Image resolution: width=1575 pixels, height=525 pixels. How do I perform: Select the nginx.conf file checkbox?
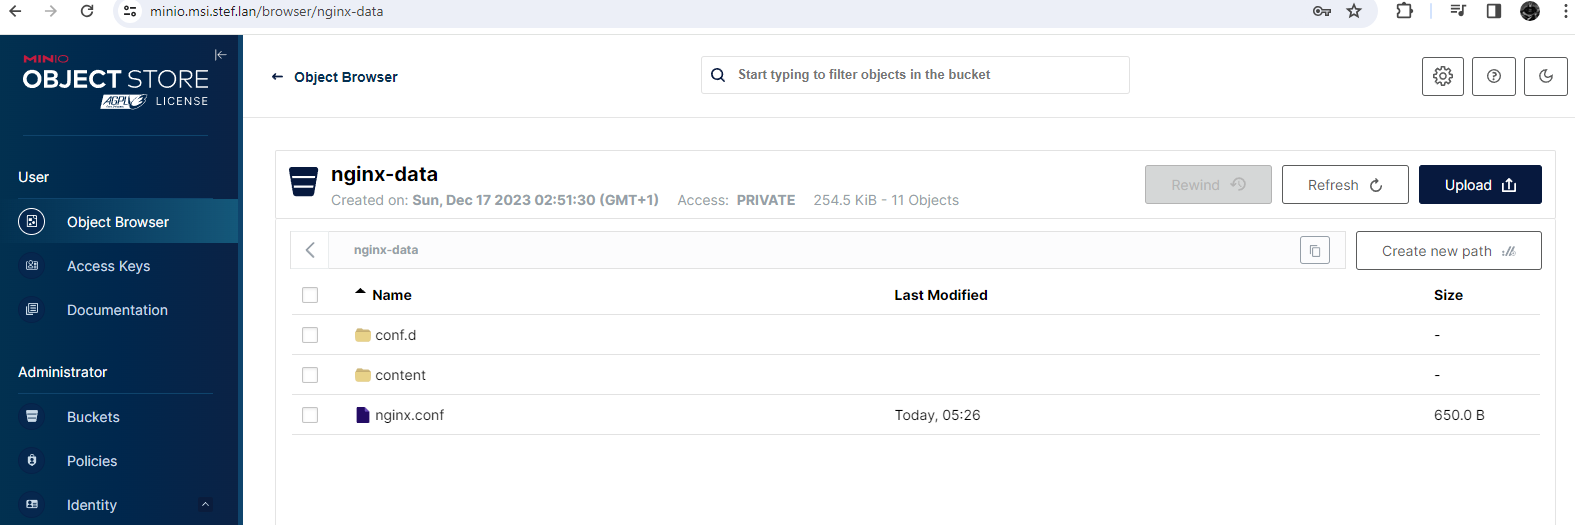[310, 415]
